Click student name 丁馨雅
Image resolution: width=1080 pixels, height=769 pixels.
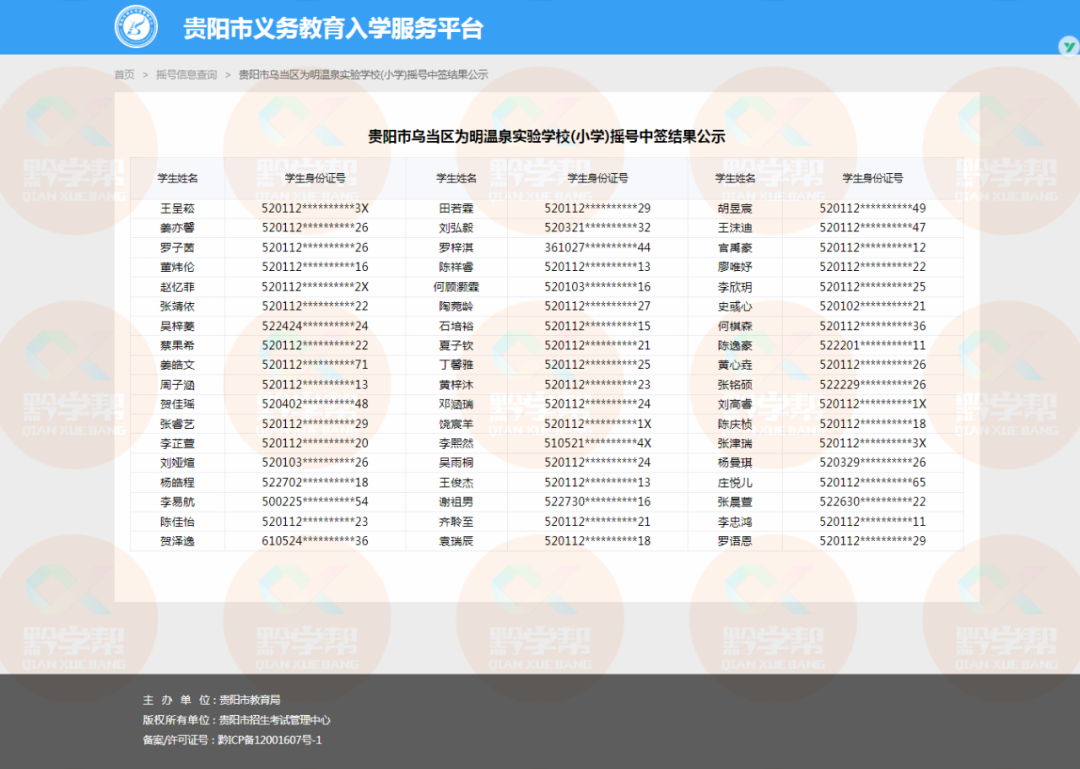456,365
